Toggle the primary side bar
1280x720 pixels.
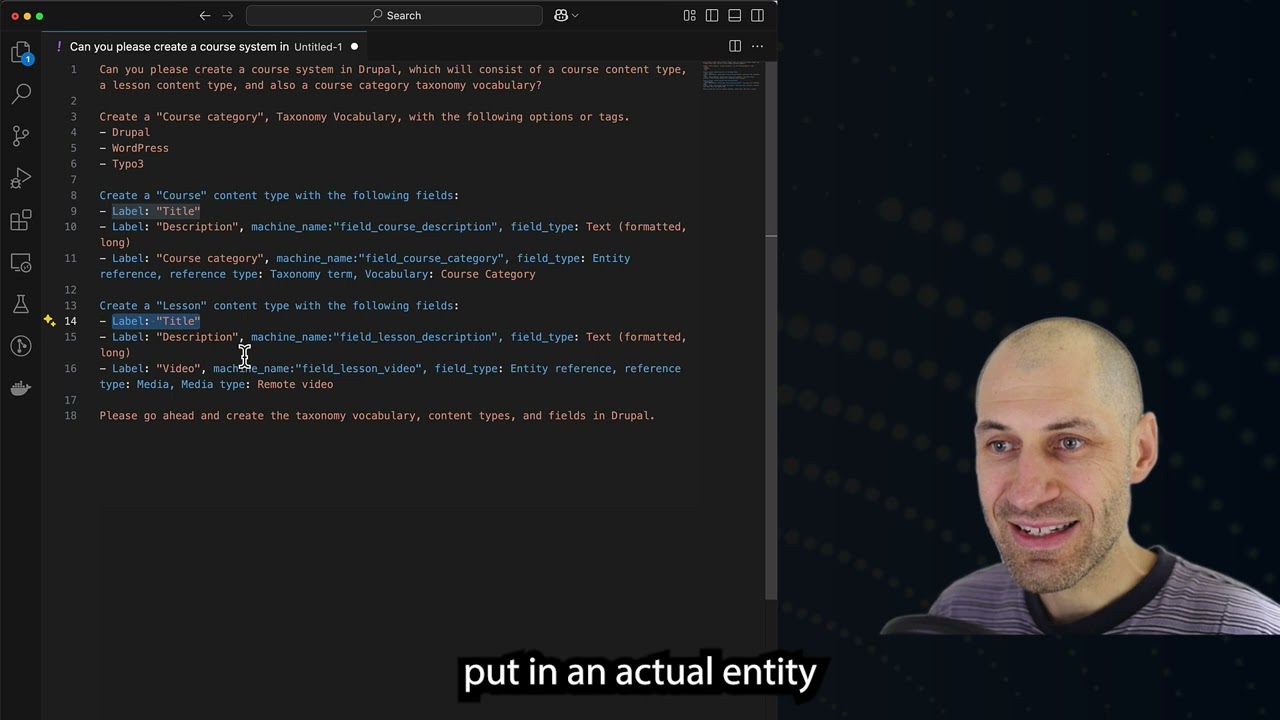click(x=712, y=15)
